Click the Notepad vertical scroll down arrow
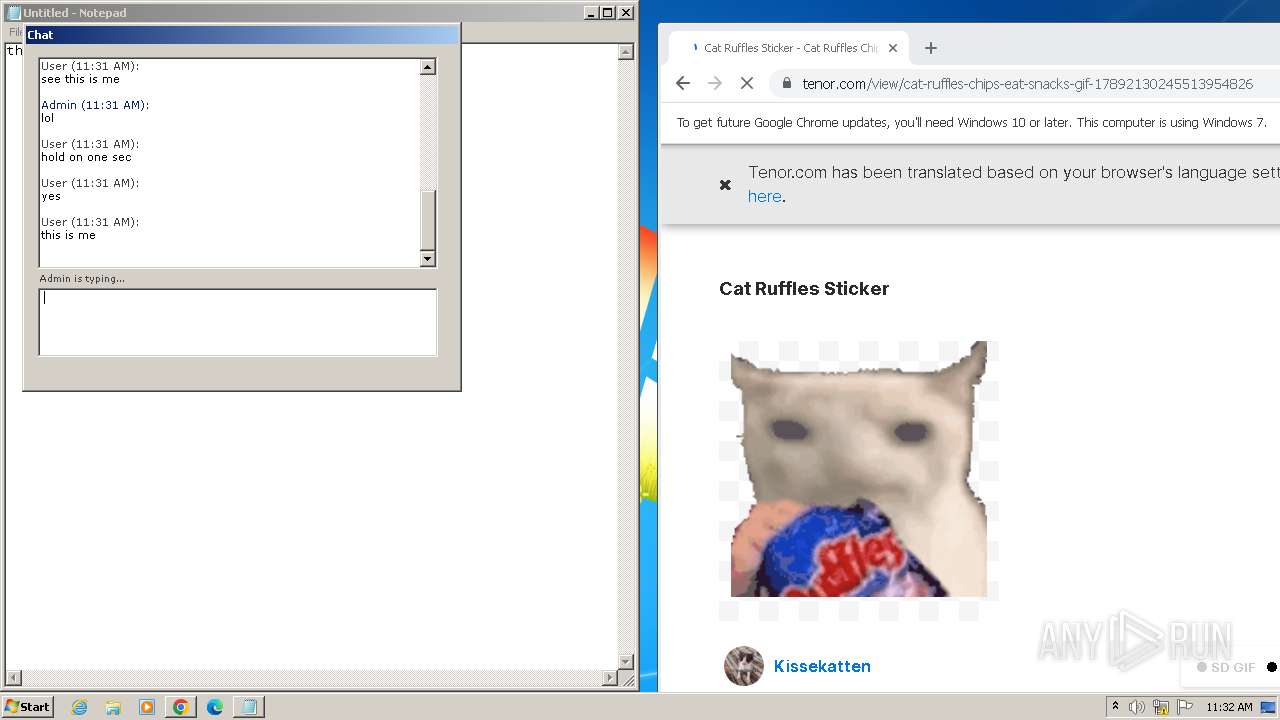Viewport: 1280px width, 720px height. (x=626, y=661)
